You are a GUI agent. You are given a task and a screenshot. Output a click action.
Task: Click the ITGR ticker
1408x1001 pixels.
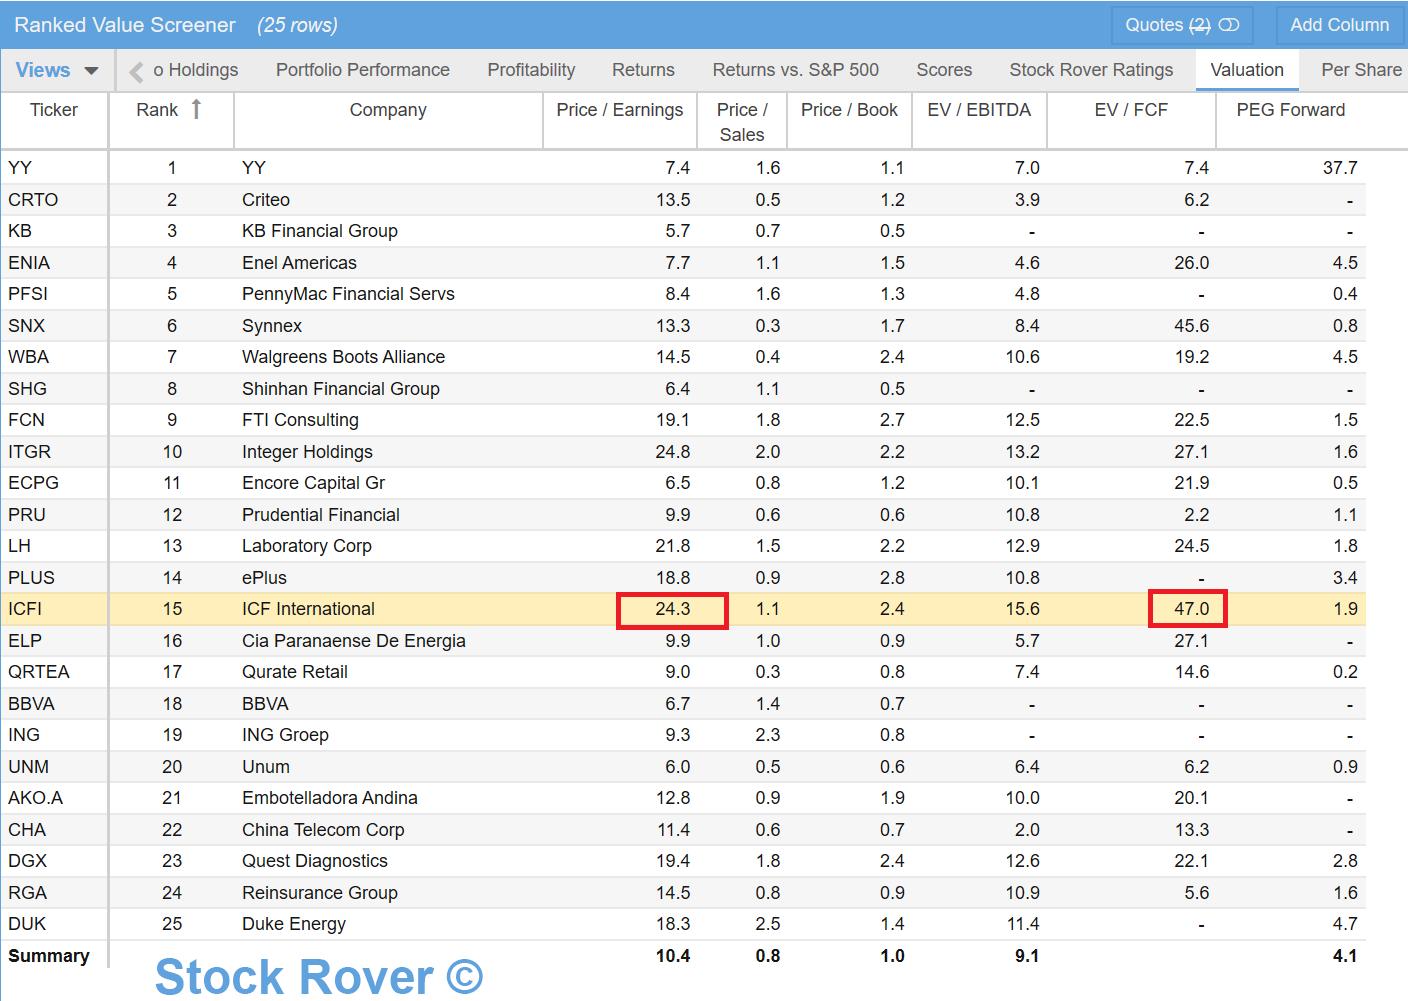pos(29,452)
